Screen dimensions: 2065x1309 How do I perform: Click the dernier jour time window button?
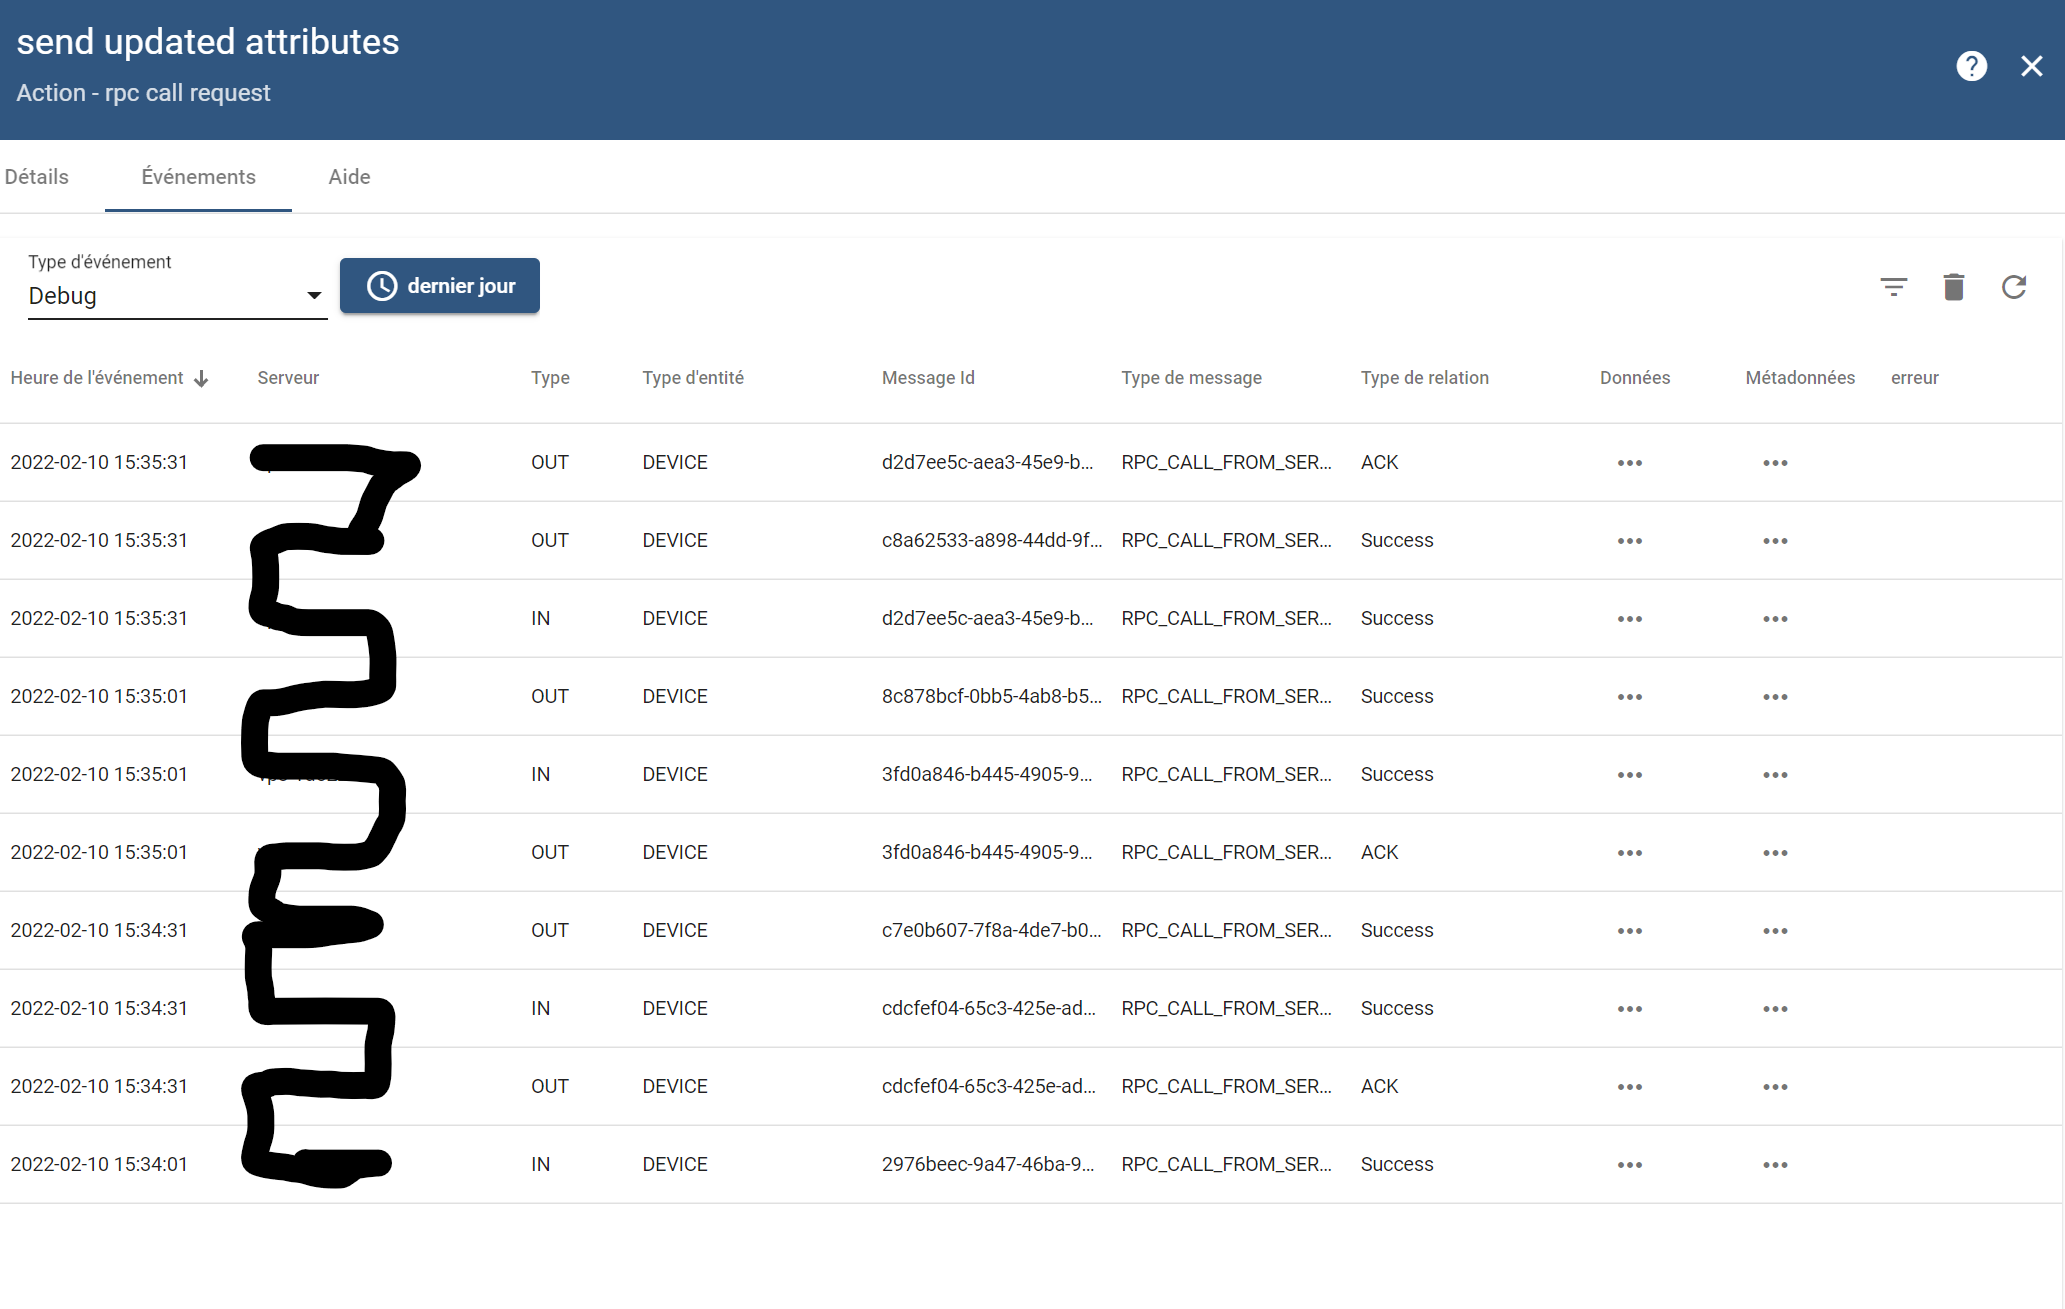tap(440, 286)
